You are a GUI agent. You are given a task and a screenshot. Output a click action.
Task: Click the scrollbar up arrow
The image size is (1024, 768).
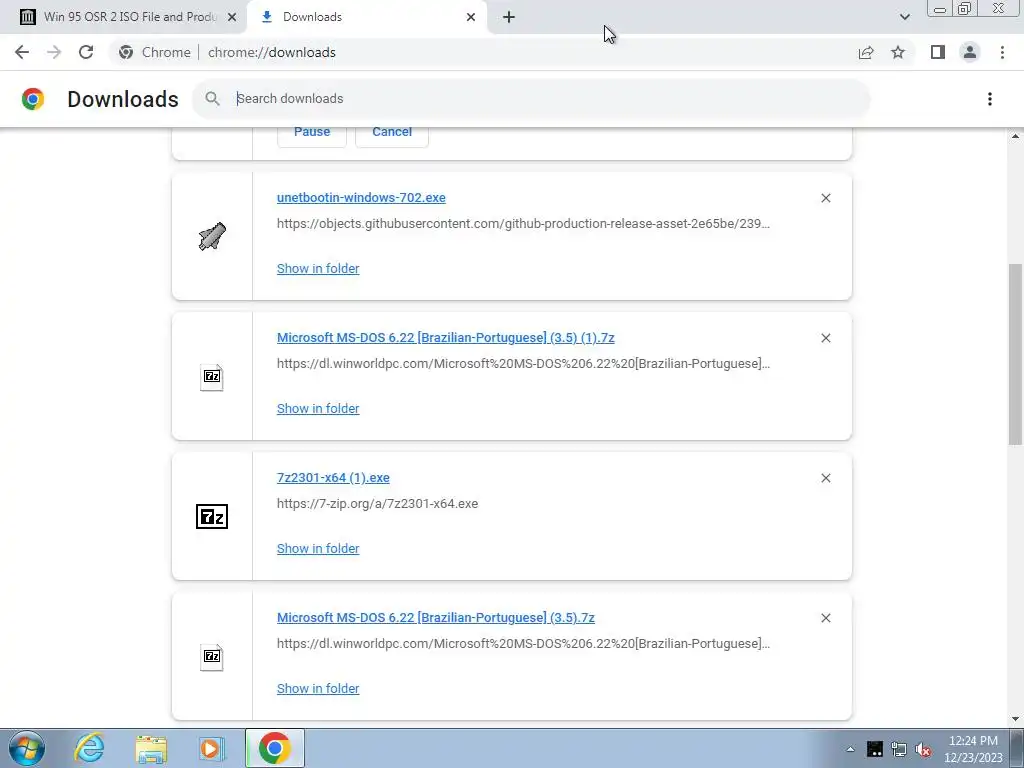pos(1015,136)
